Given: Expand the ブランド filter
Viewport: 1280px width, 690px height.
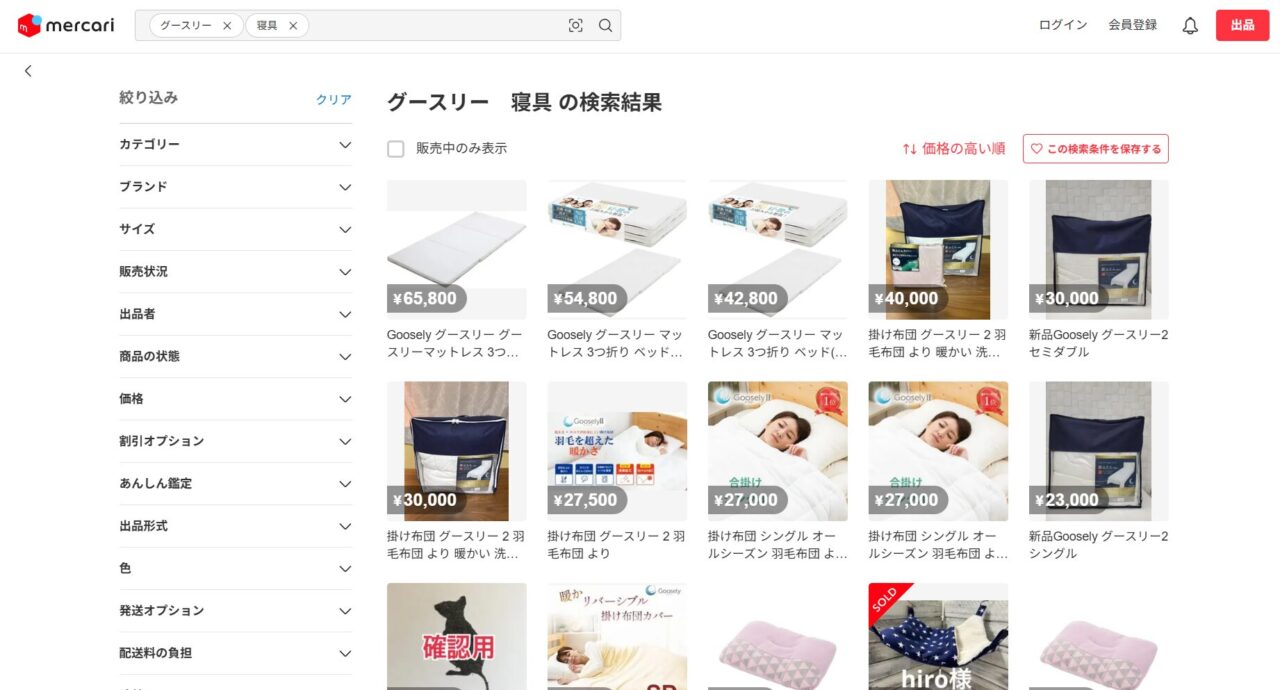Looking at the screenshot, I should click(x=236, y=187).
